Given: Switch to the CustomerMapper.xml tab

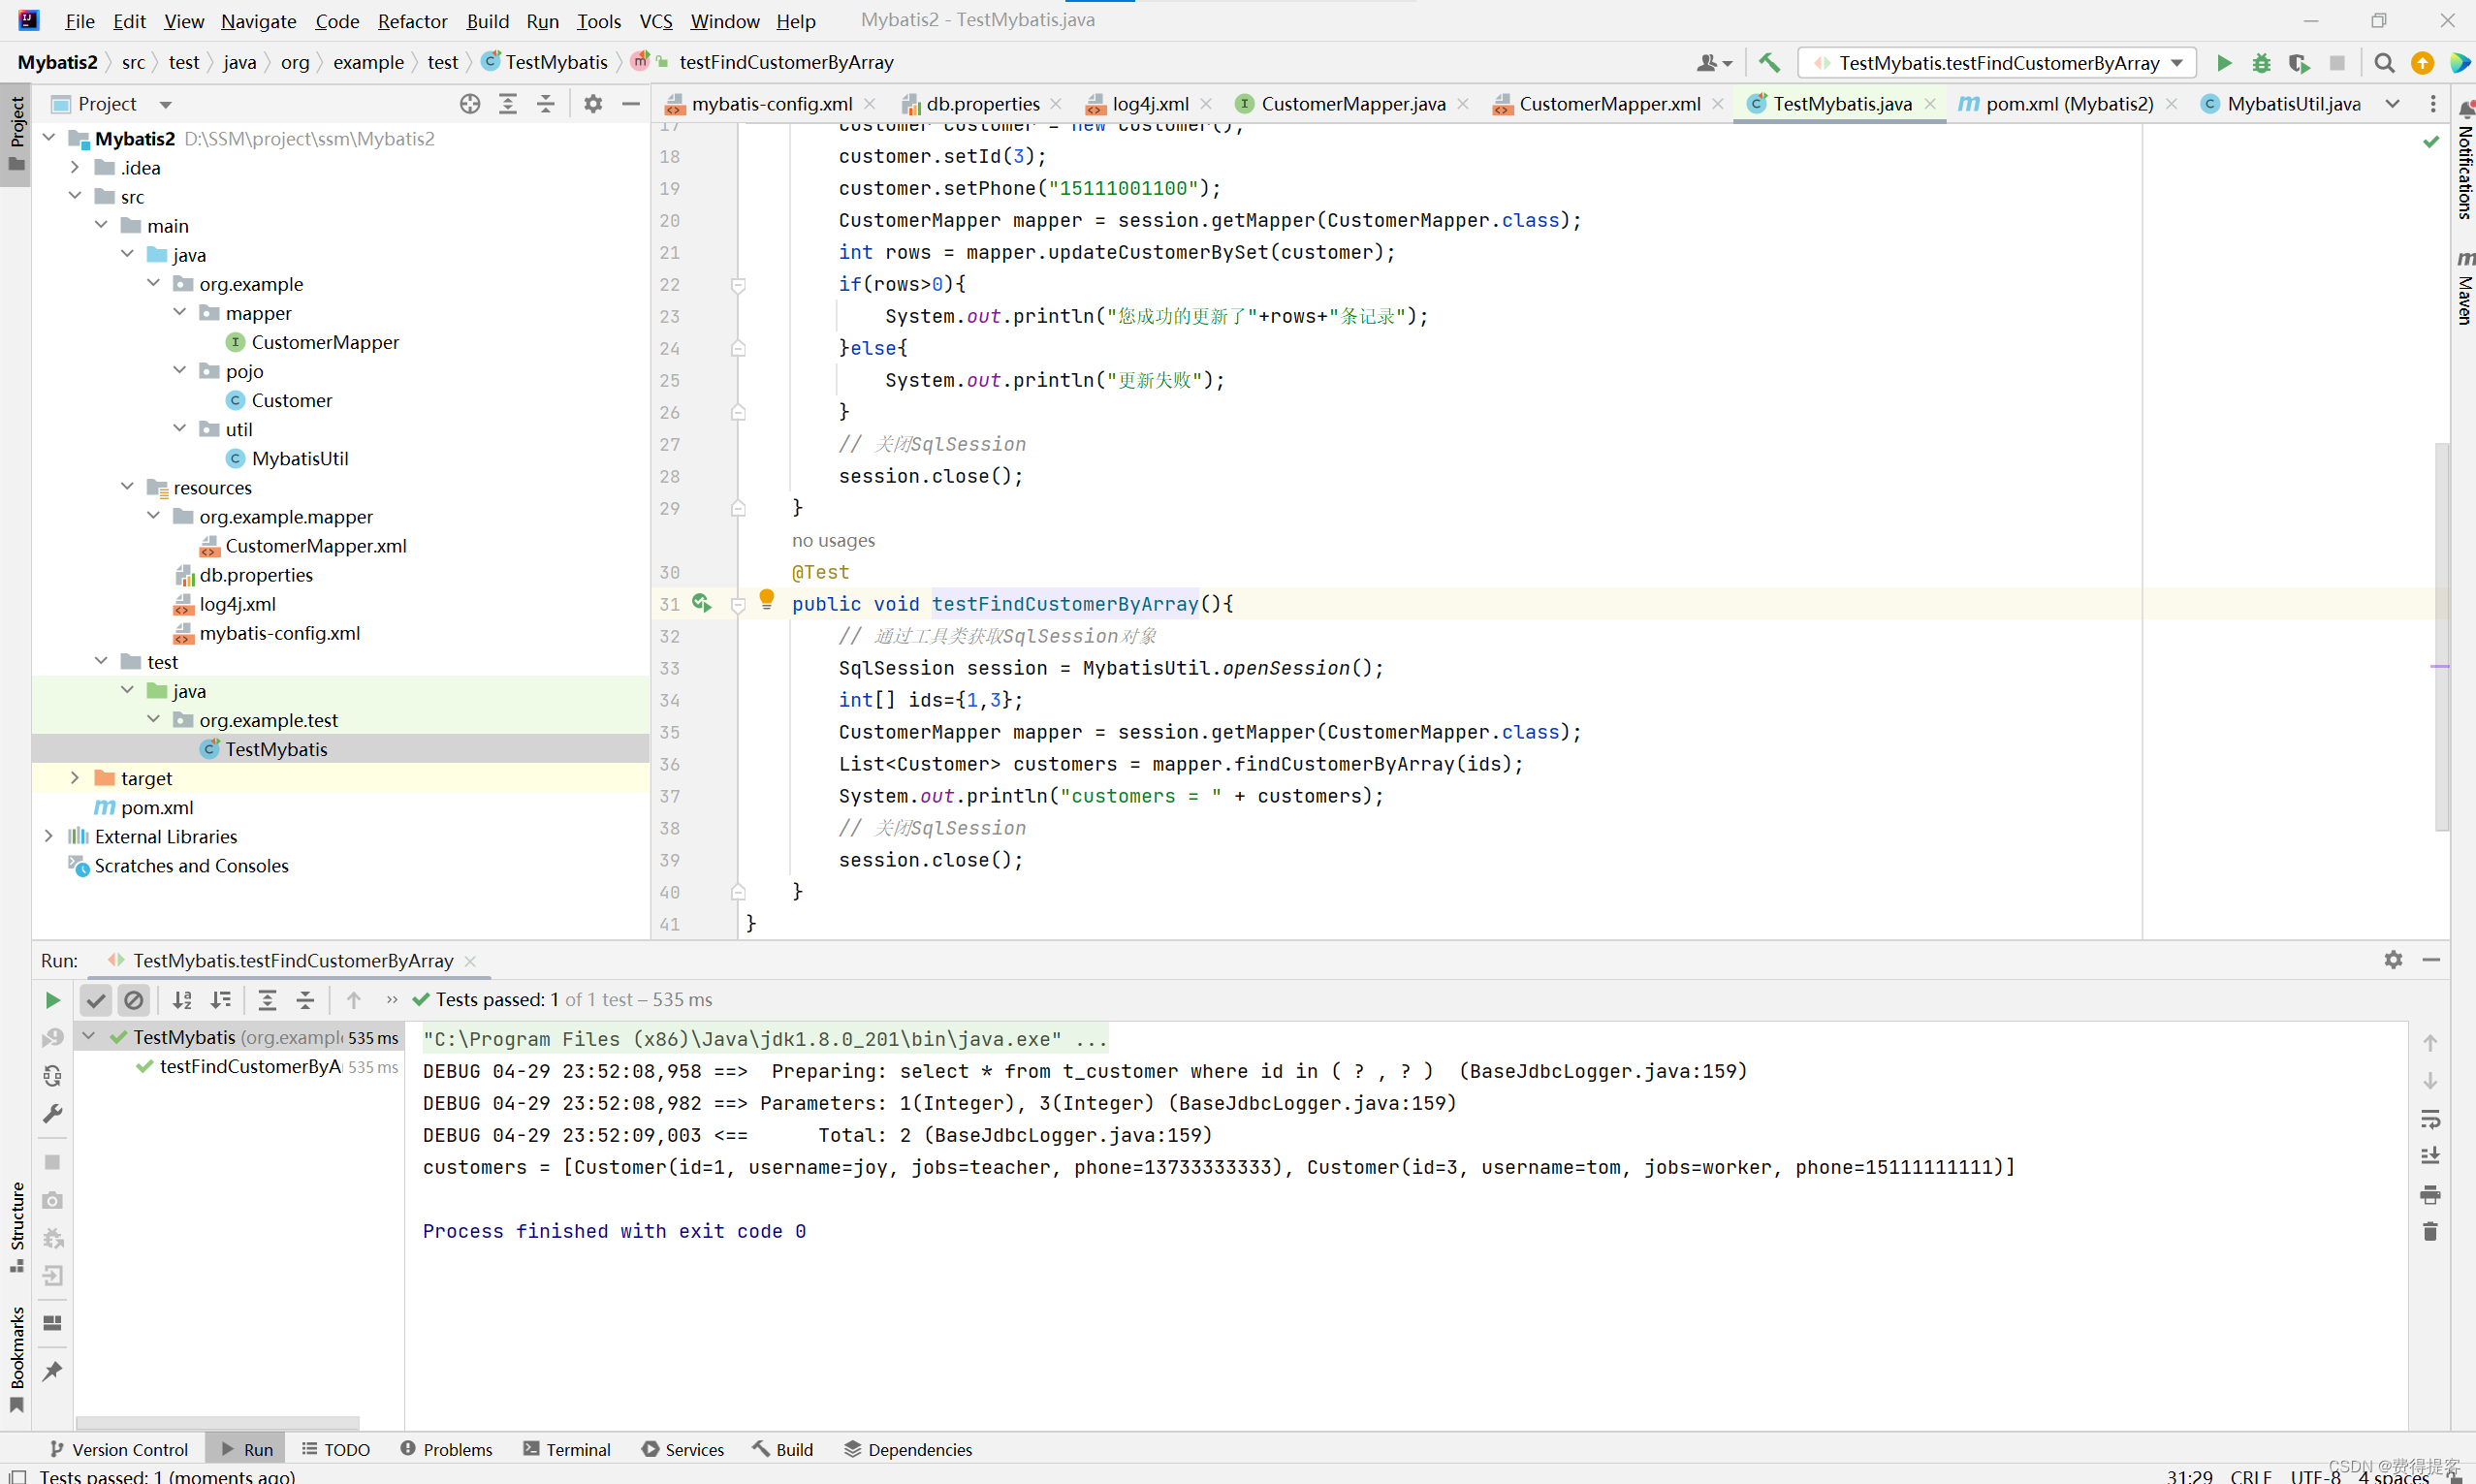Looking at the screenshot, I should click(x=1608, y=104).
